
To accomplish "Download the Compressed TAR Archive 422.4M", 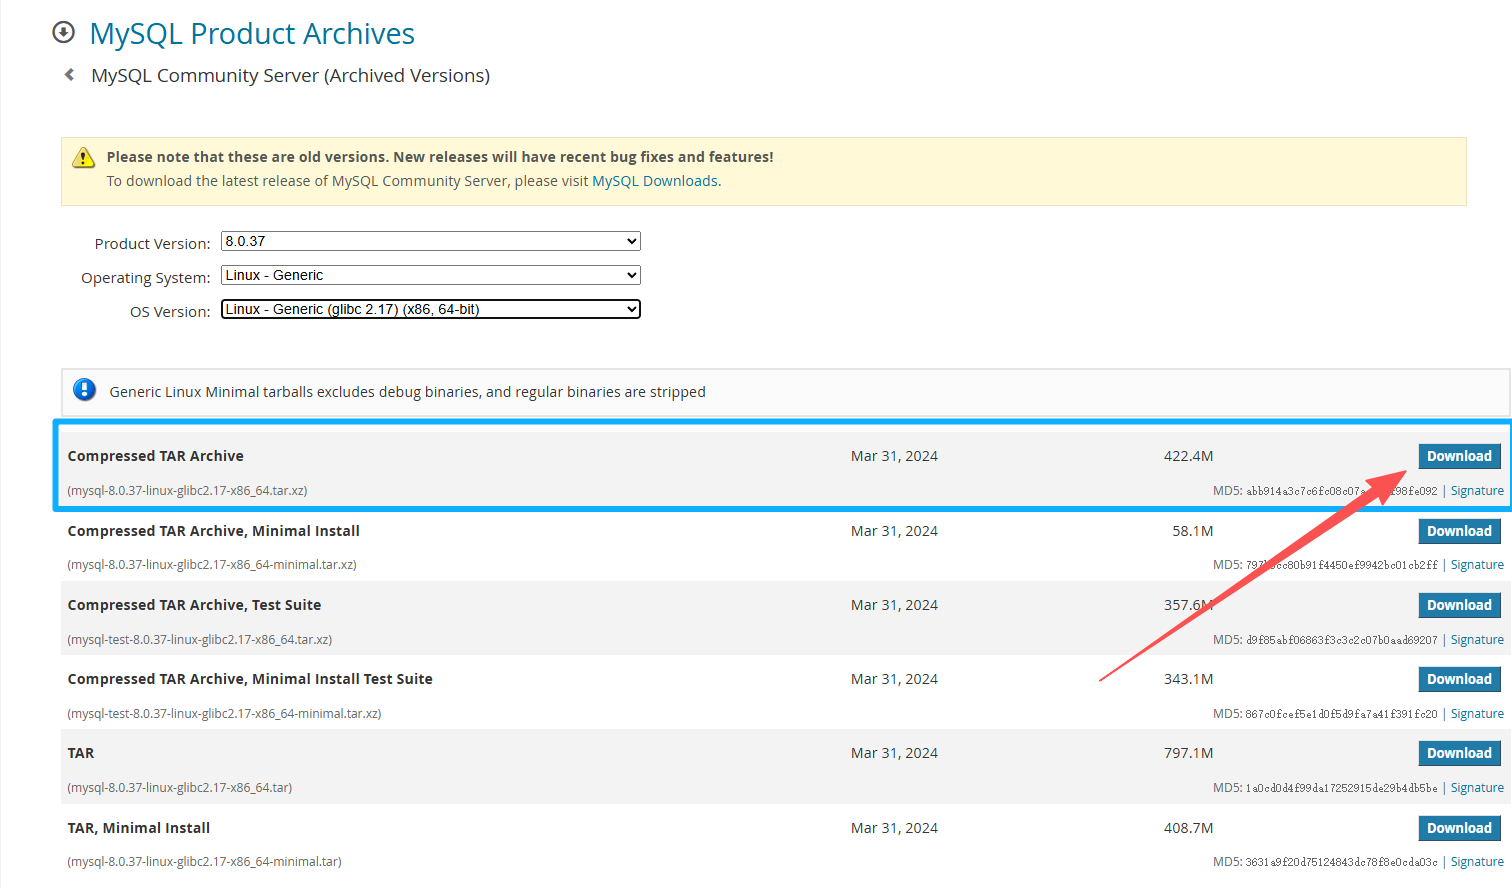I will (x=1459, y=456).
